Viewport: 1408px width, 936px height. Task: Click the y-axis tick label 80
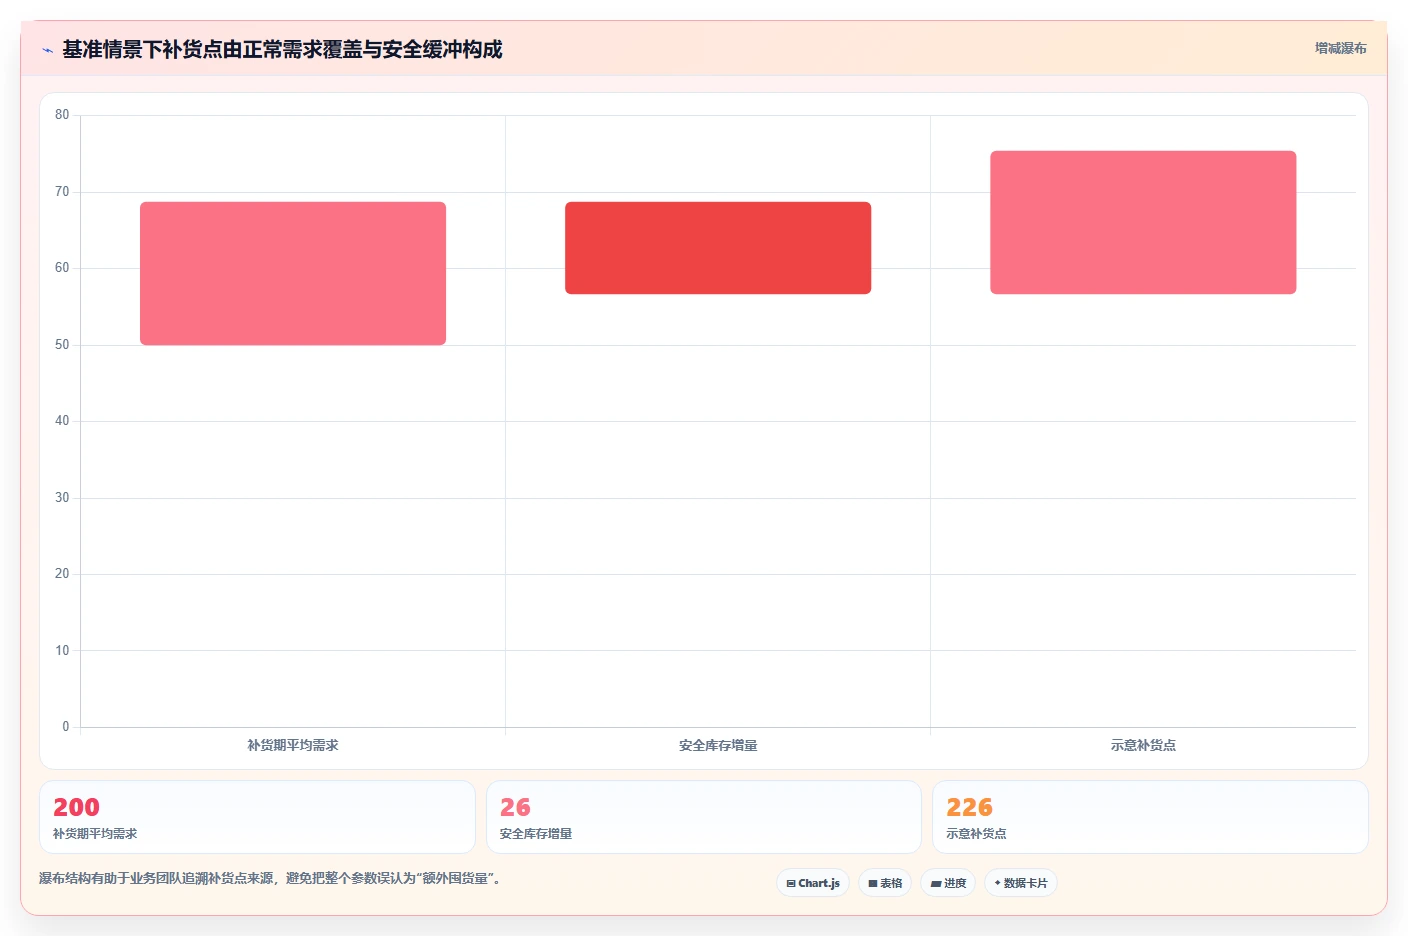62,115
